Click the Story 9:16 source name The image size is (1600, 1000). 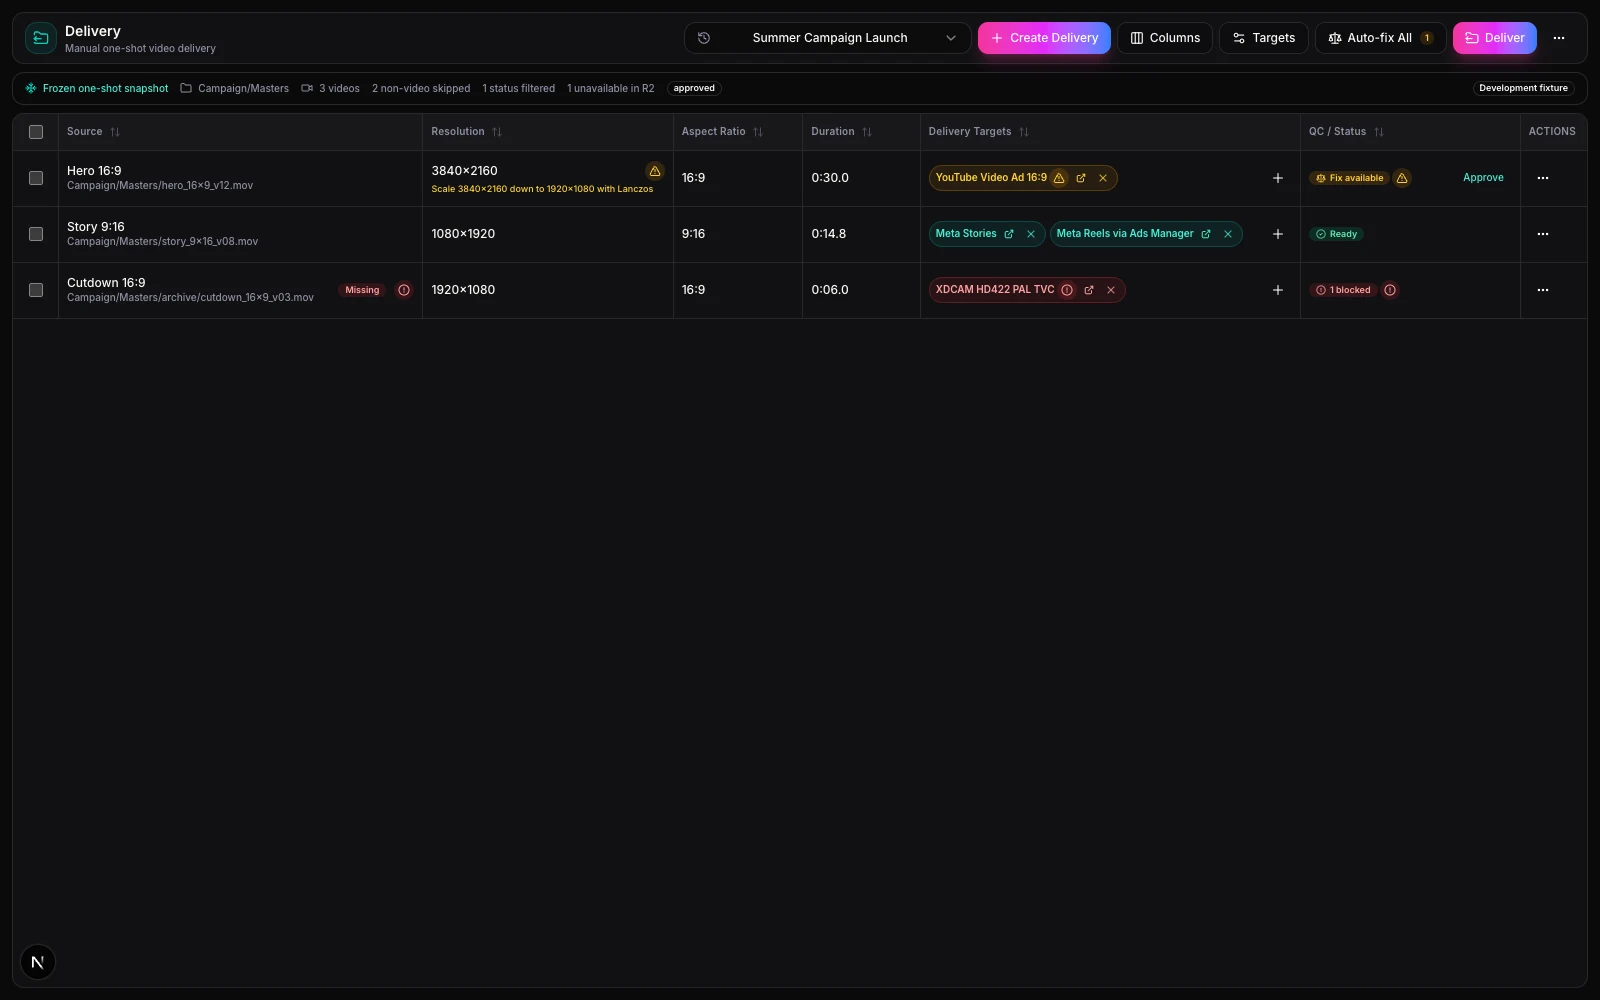coord(96,227)
